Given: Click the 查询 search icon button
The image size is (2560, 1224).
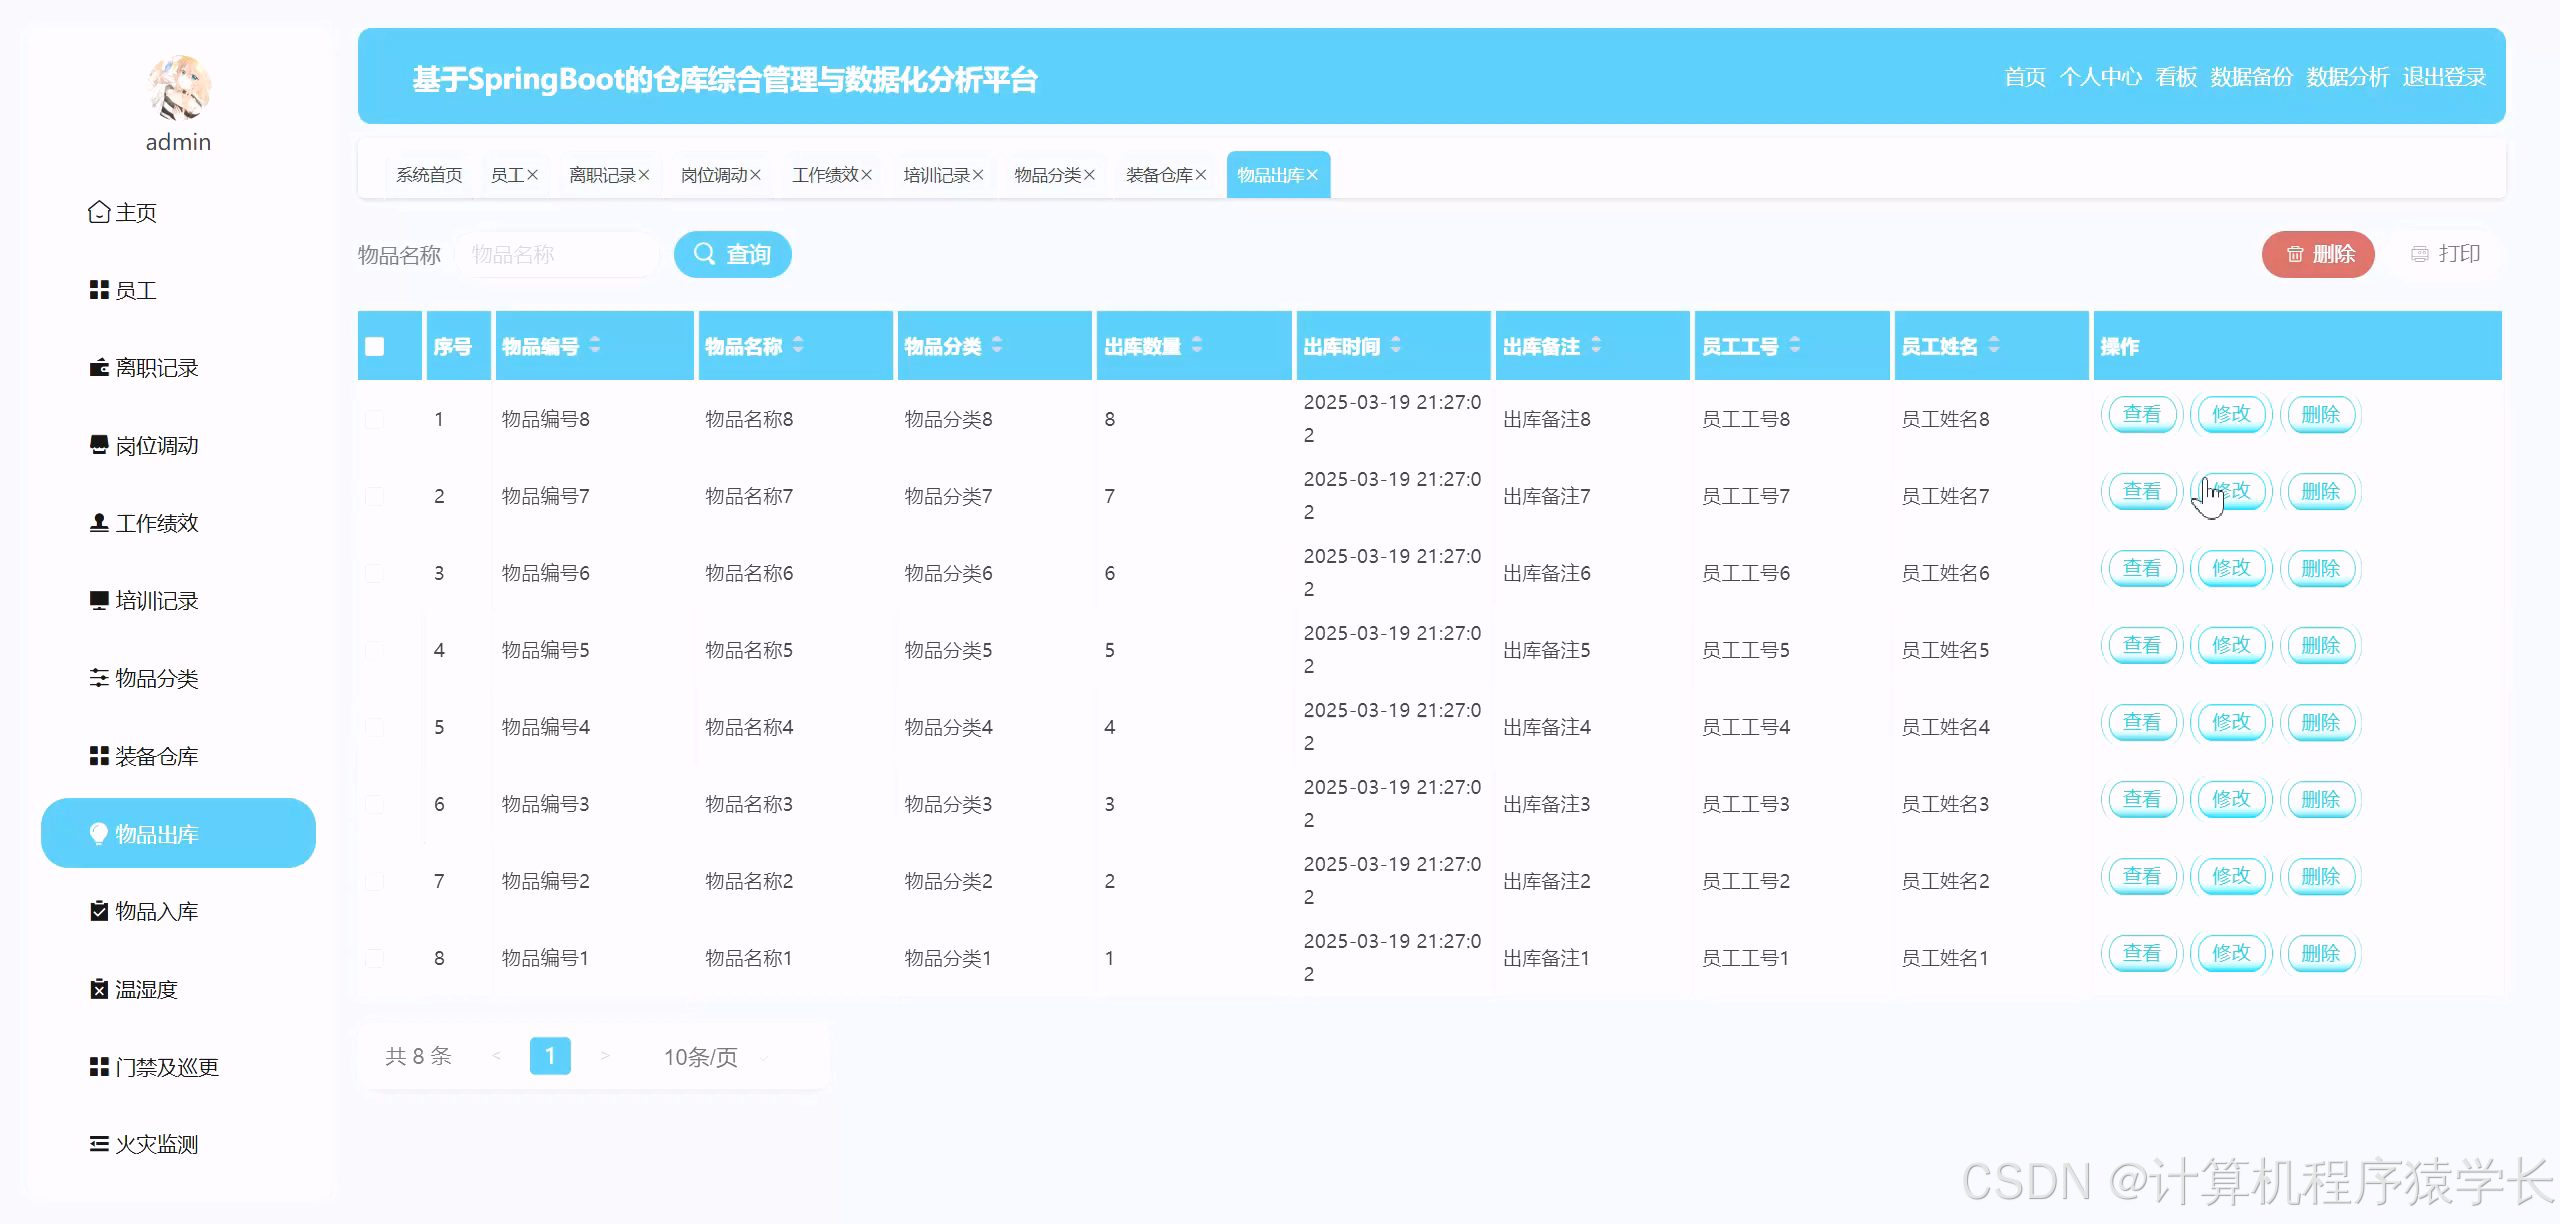Looking at the screenshot, I should (705, 254).
